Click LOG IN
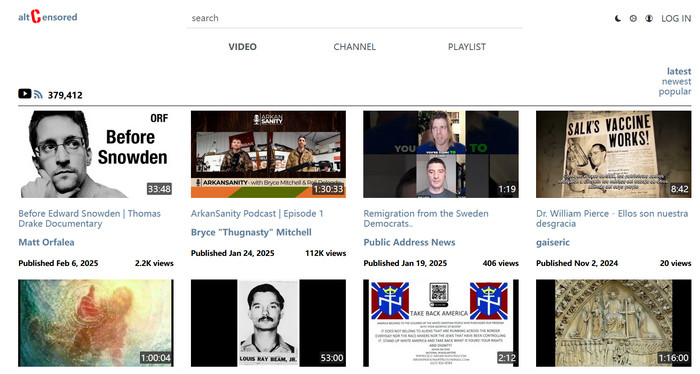700x374 pixels. pos(676,18)
